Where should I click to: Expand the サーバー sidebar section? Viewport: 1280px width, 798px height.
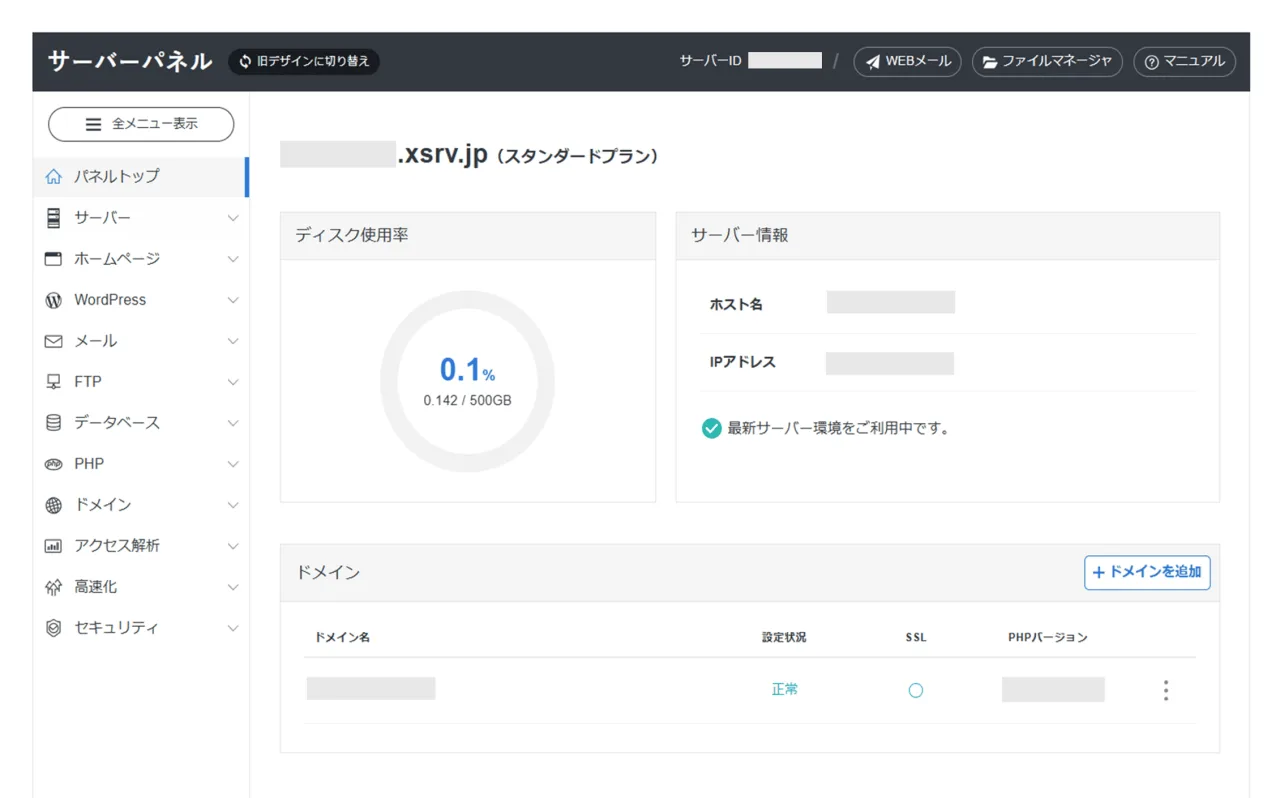click(x=233, y=217)
